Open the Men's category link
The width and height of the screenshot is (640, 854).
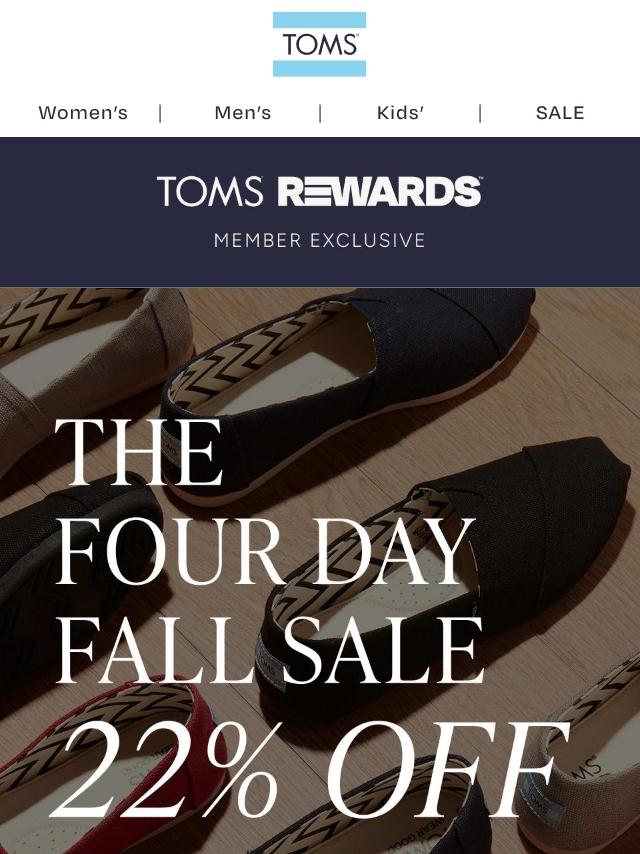[243, 113]
